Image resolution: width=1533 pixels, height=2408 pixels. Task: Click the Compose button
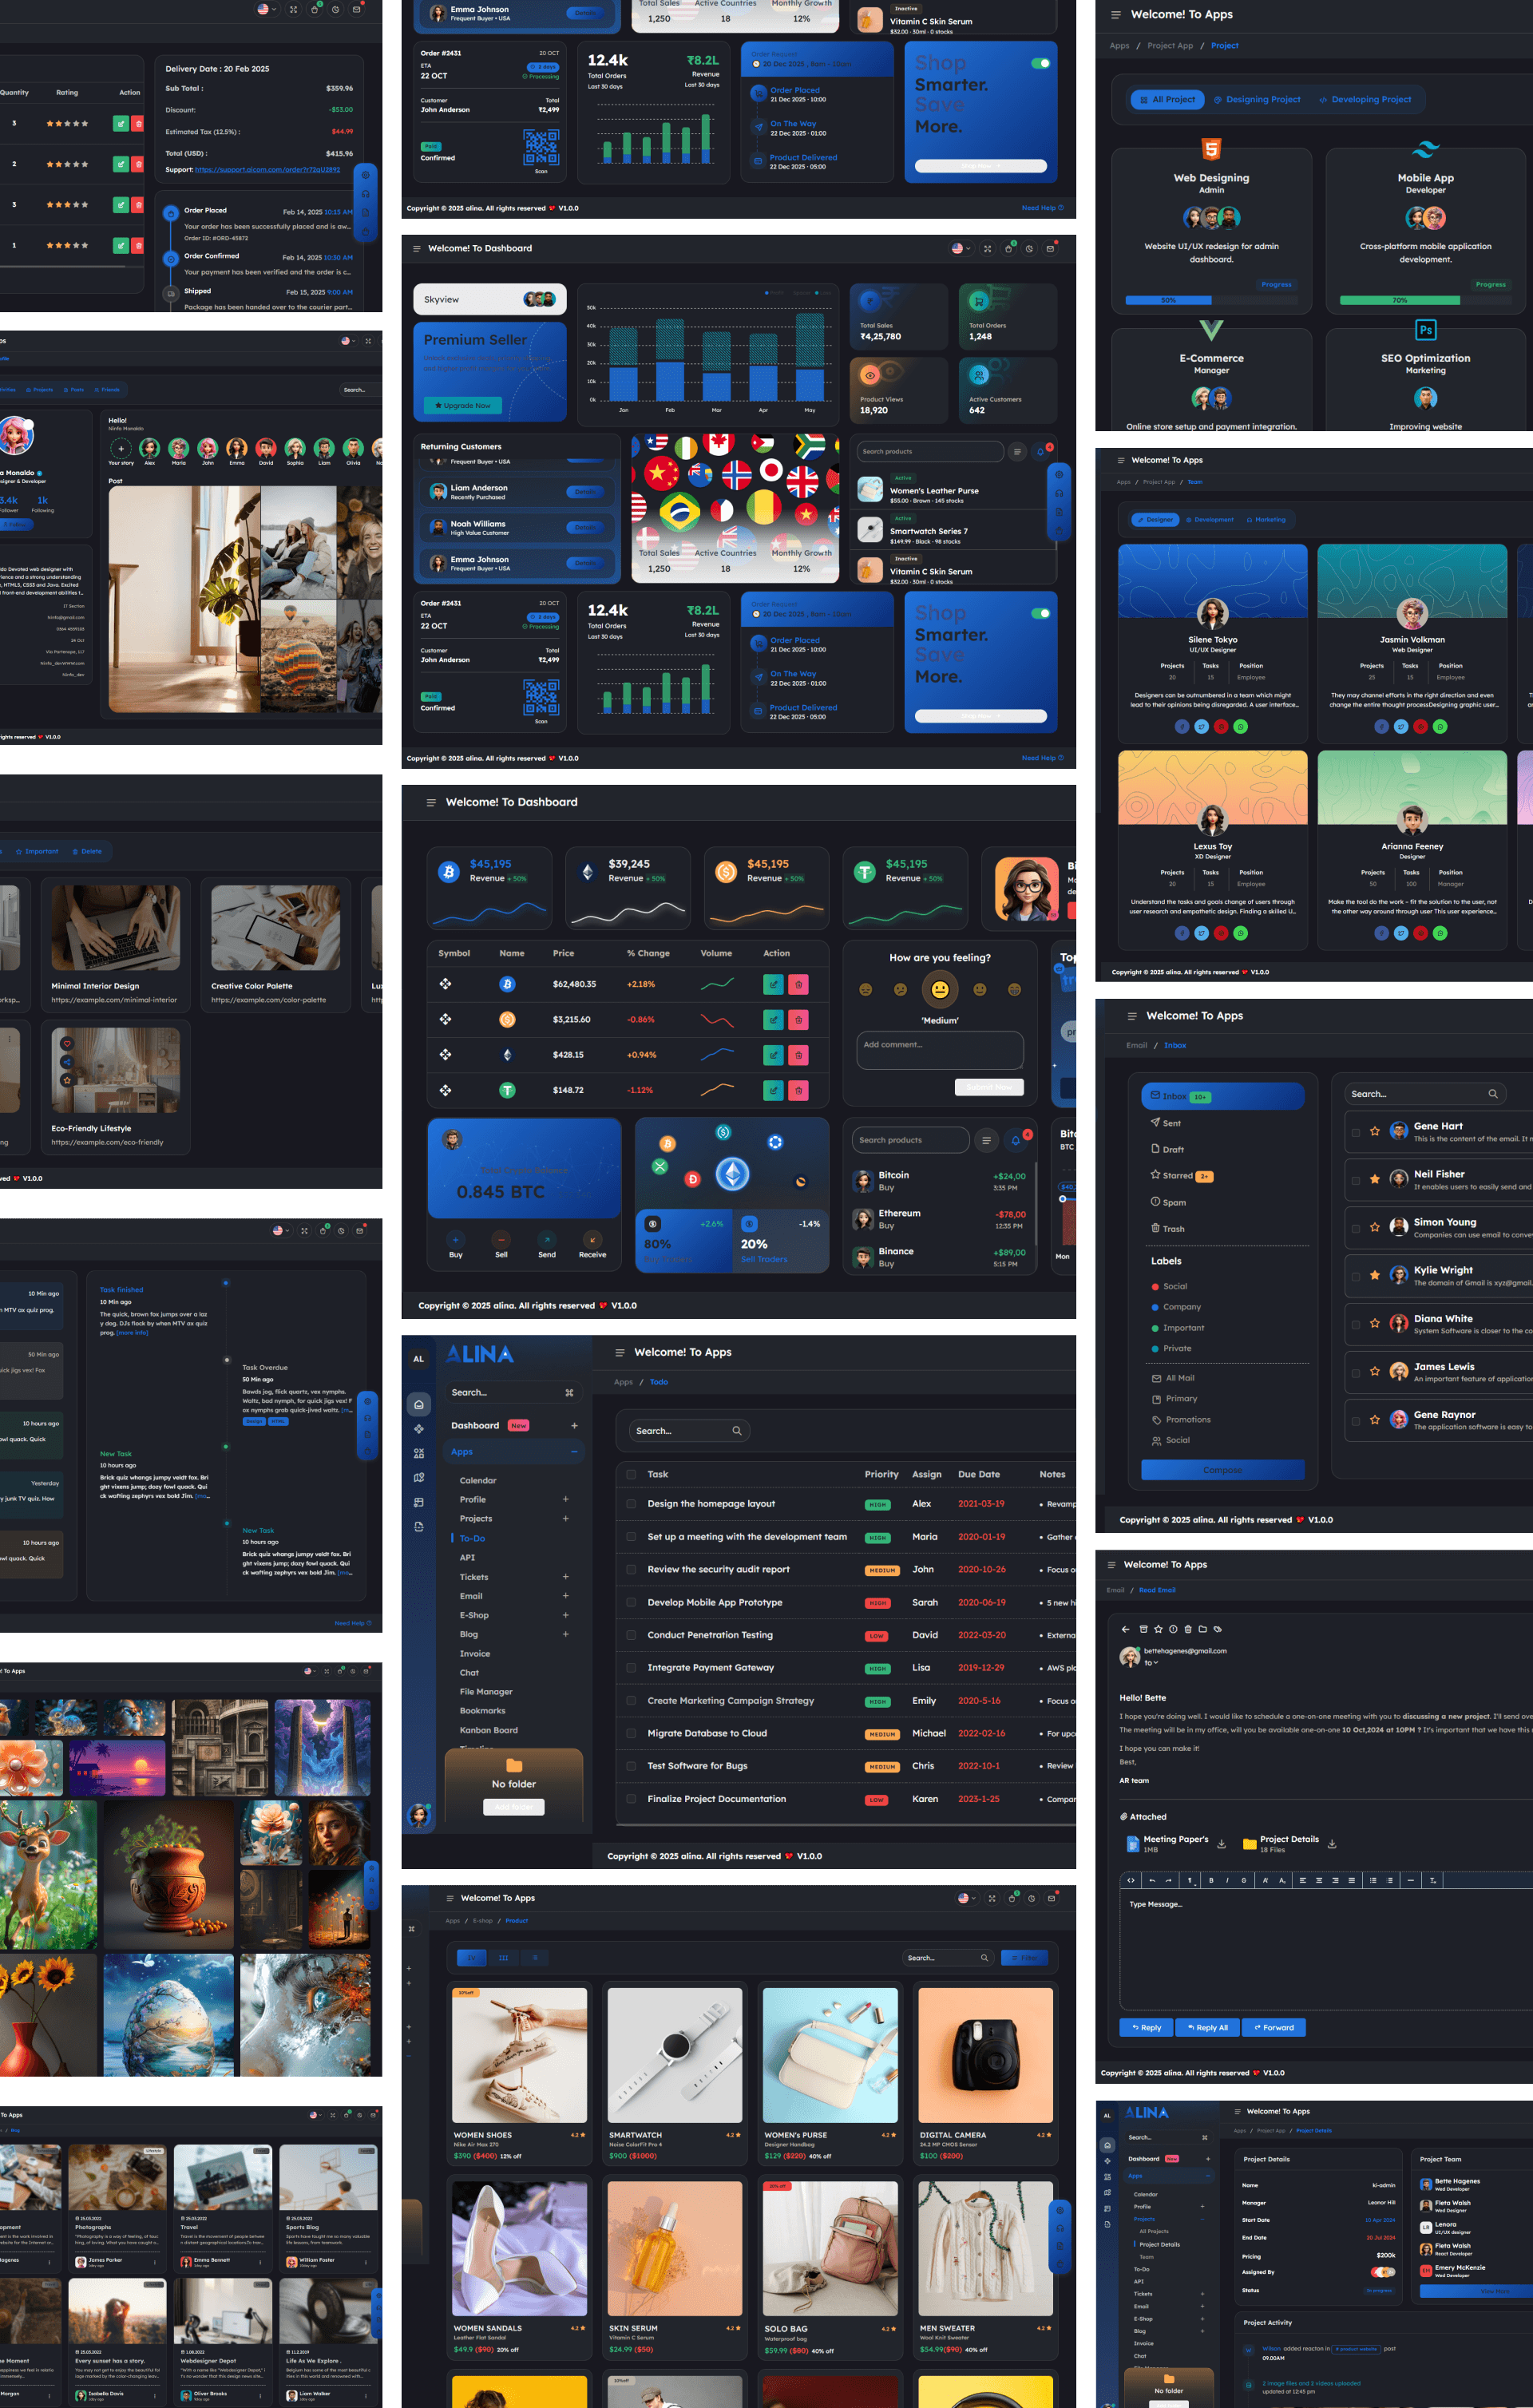click(x=1223, y=1469)
